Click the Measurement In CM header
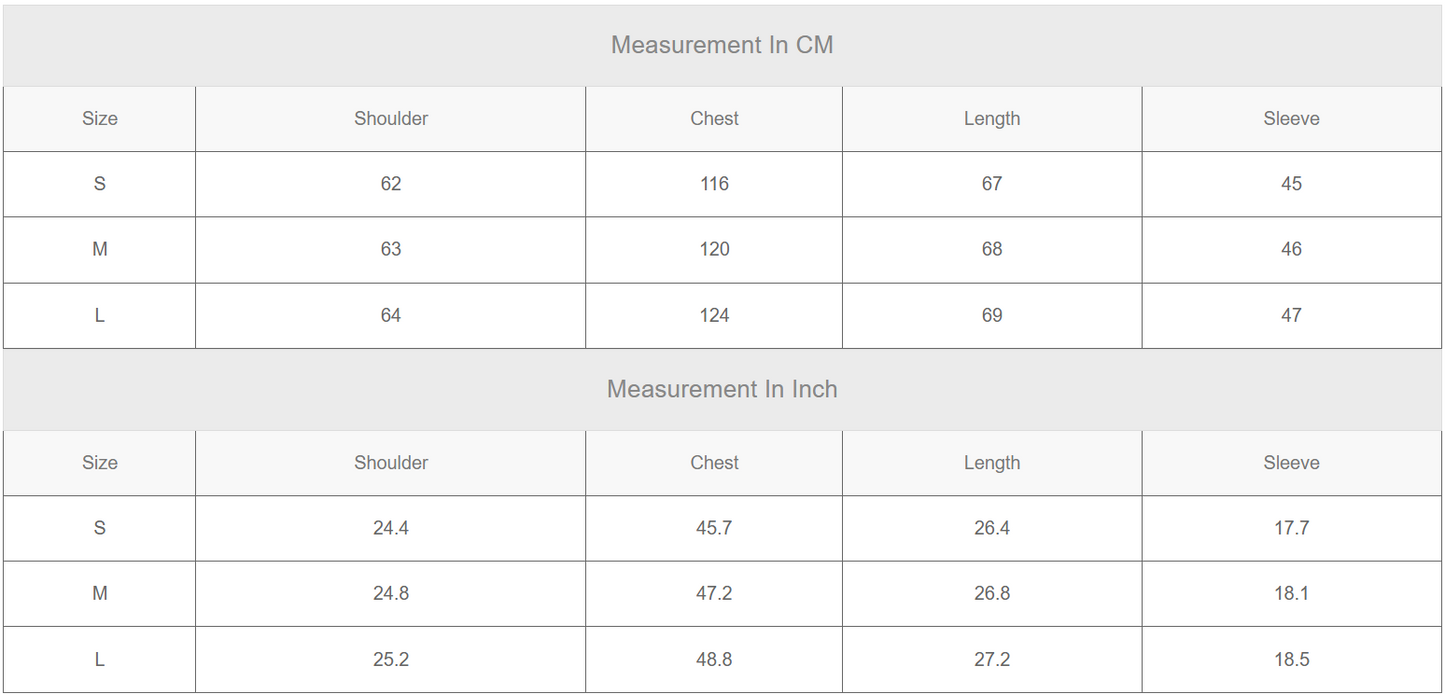 (x=722, y=45)
